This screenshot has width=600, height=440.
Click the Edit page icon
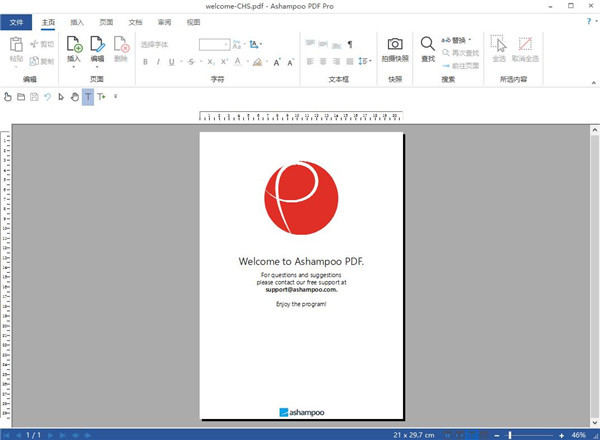[97, 45]
